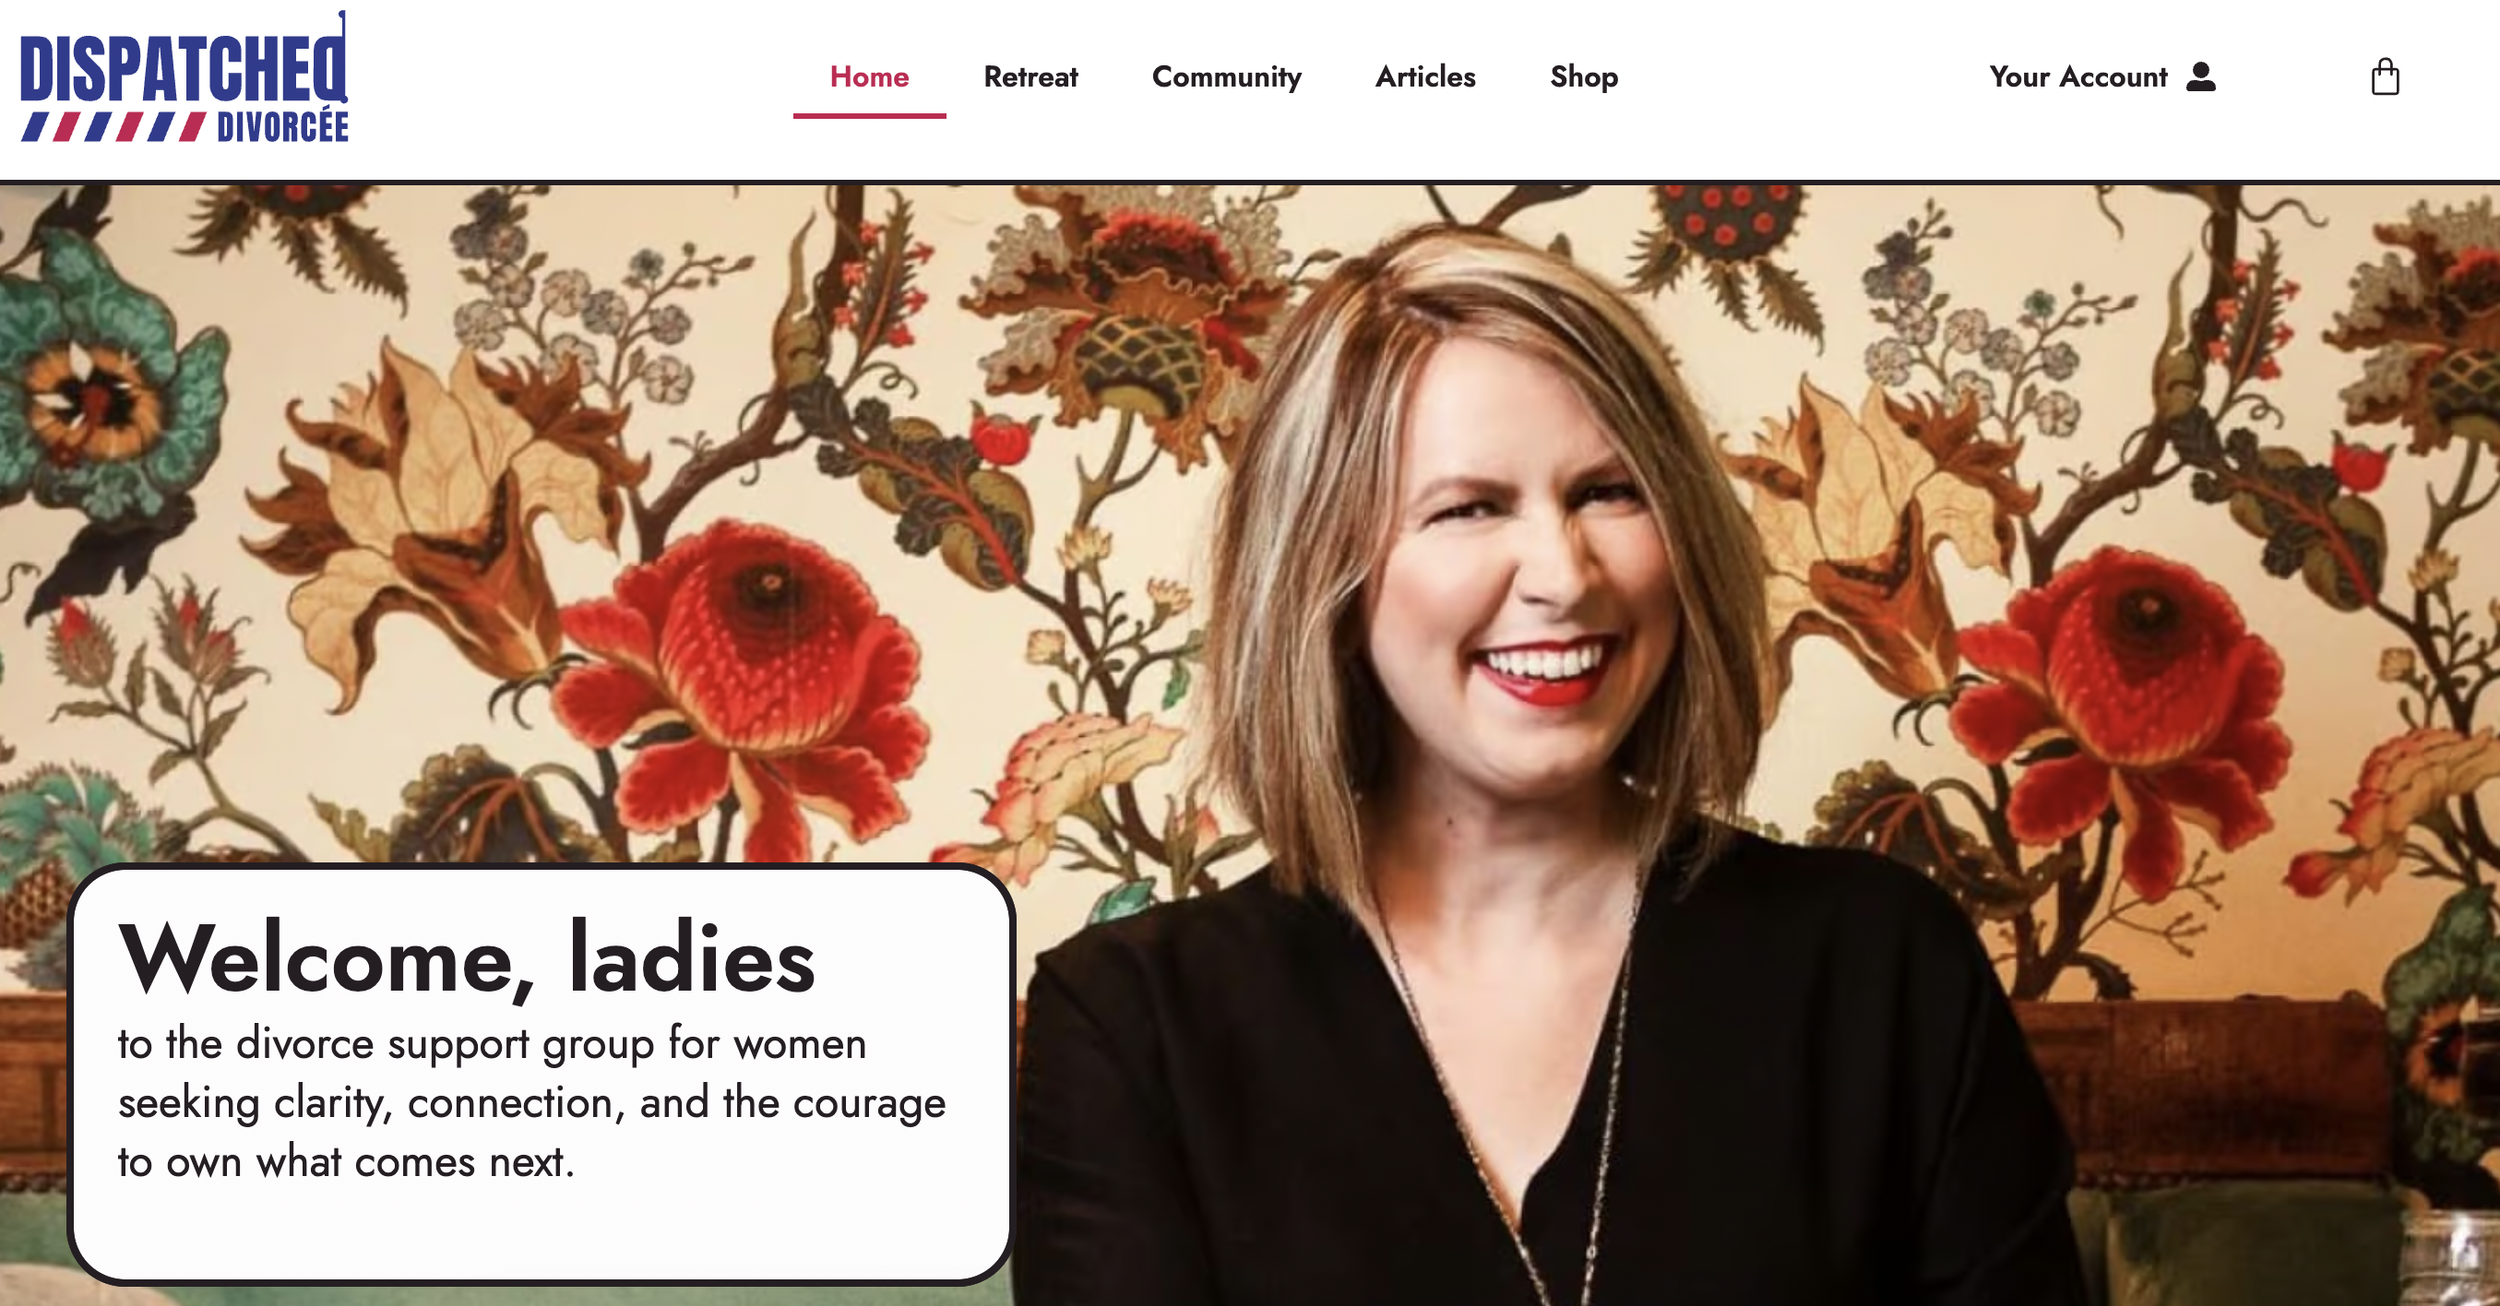Open the Community page
Screen dimensions: 2500x1306
coord(1227,78)
